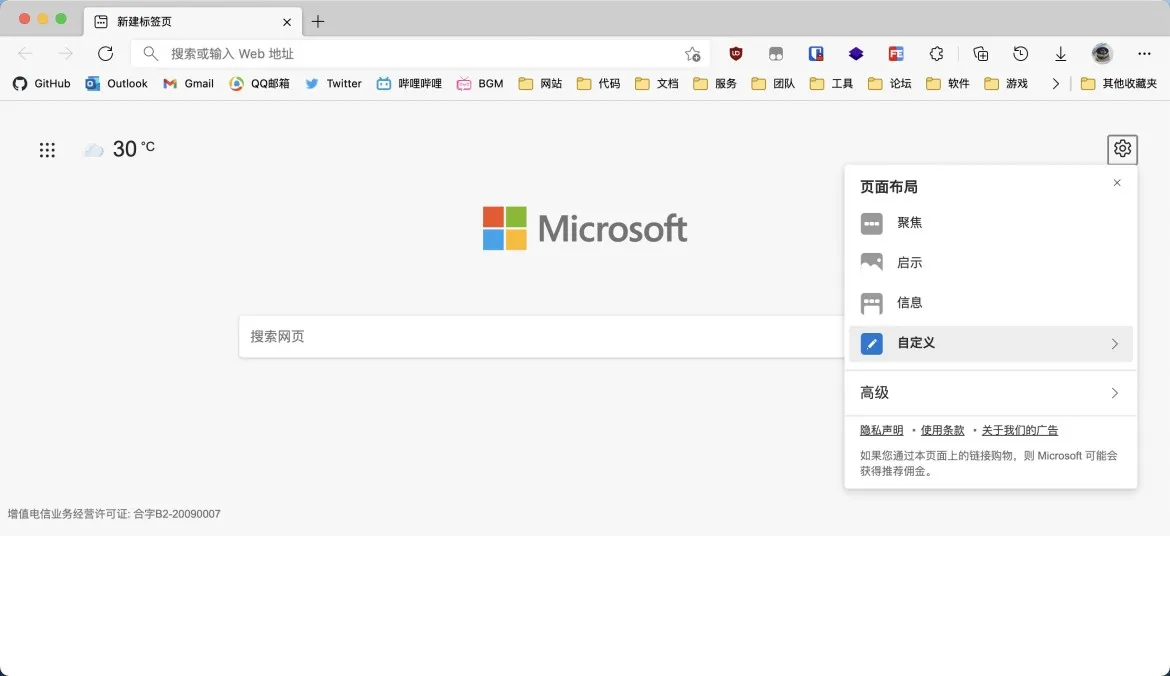Add page to favorites star icon
The height and width of the screenshot is (676, 1170).
tap(692, 54)
